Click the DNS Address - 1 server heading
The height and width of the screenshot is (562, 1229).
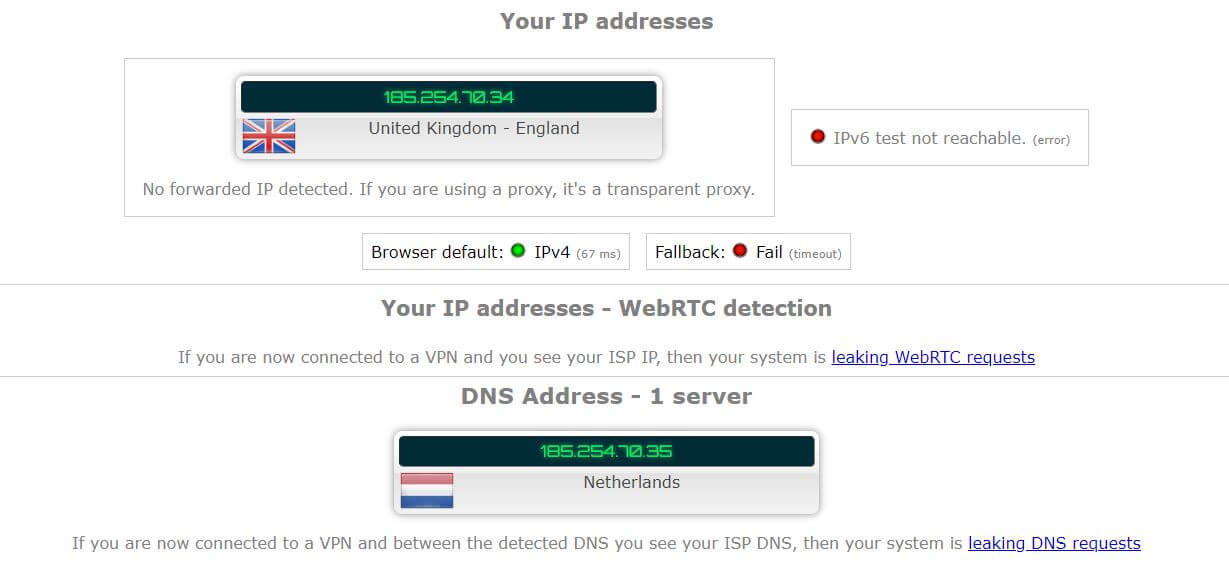(x=606, y=396)
